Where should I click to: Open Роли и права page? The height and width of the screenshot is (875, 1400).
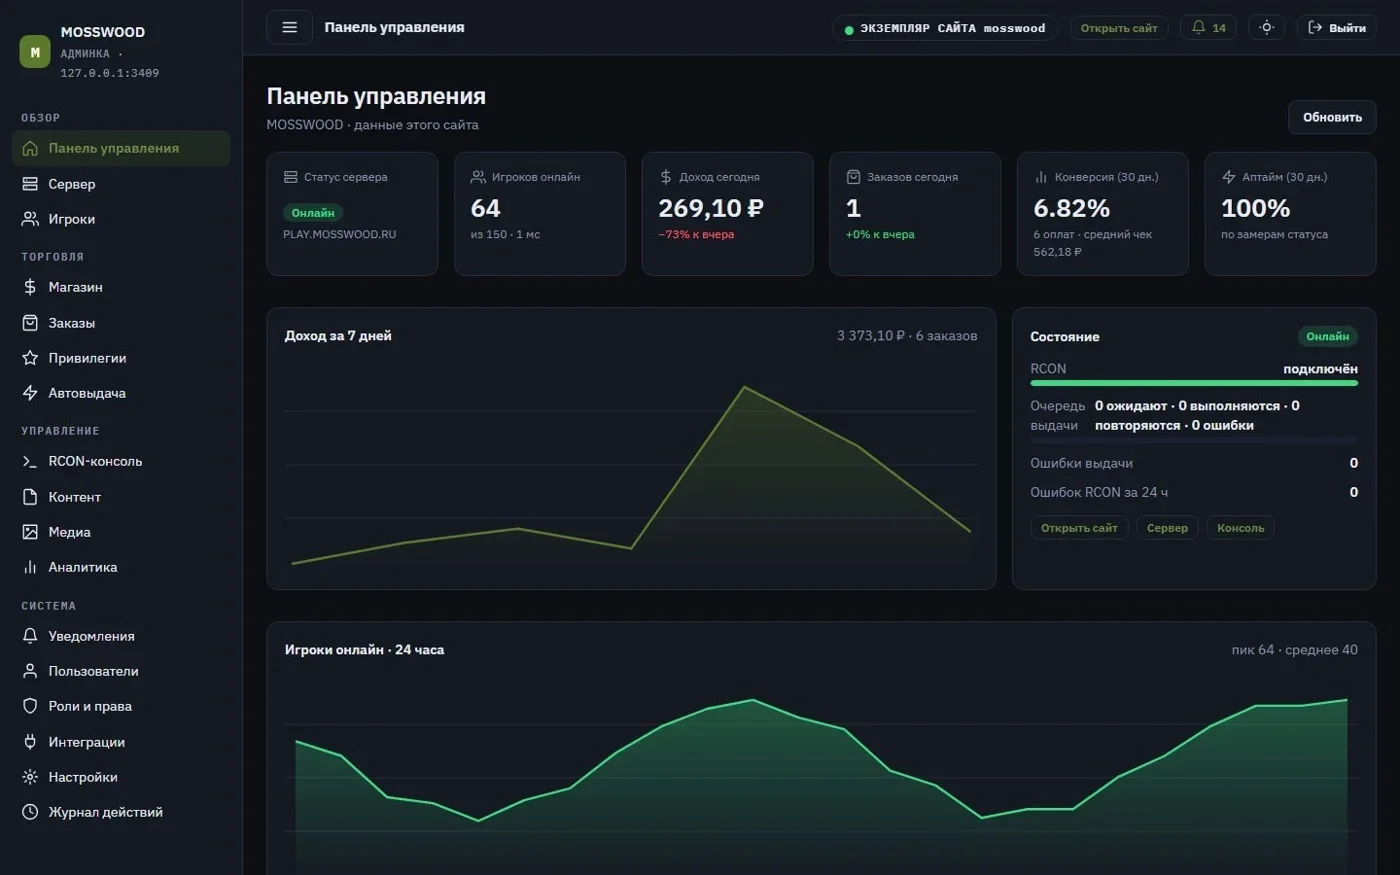click(121, 706)
